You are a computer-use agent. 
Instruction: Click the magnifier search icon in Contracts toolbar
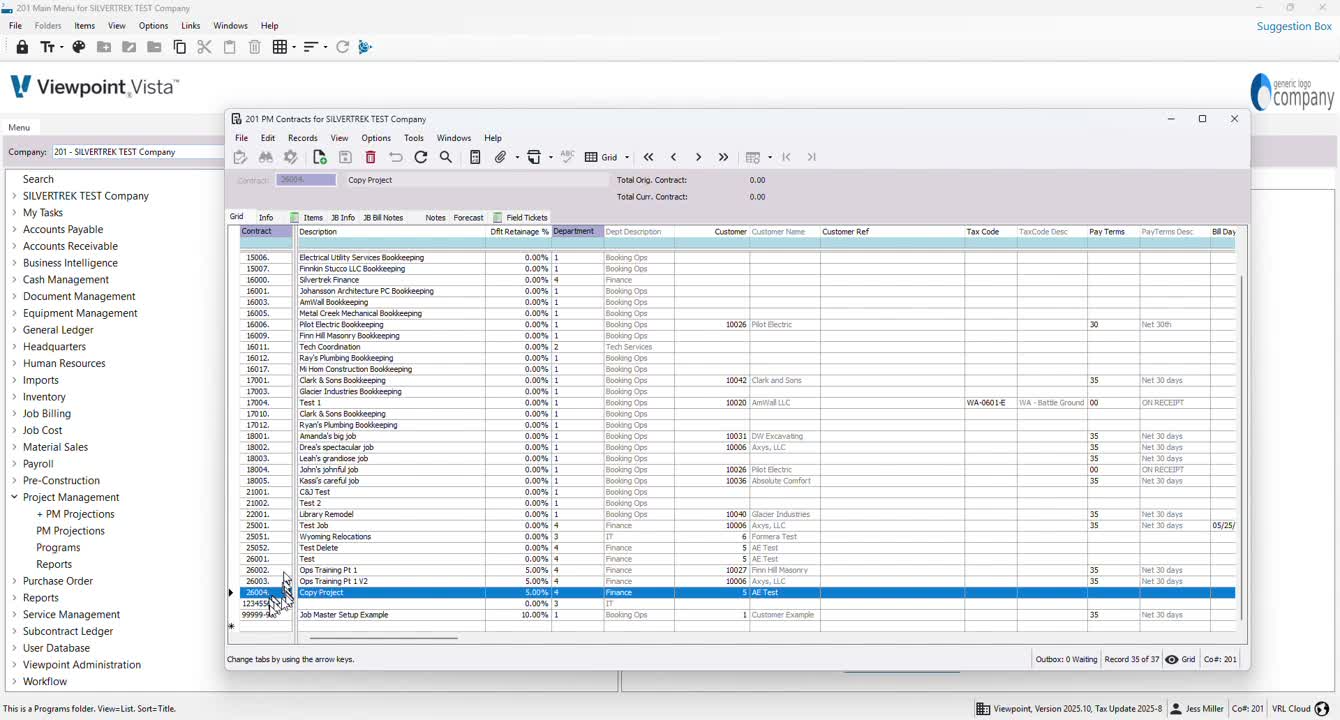[x=446, y=157]
